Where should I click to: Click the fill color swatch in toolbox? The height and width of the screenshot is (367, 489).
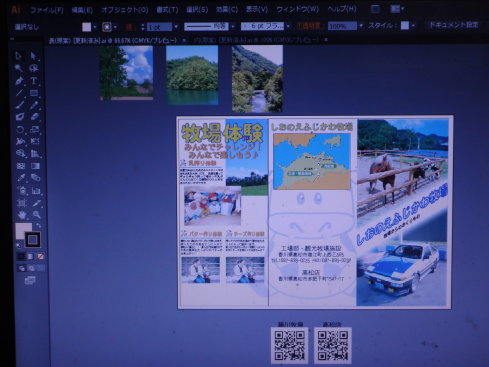(23, 230)
